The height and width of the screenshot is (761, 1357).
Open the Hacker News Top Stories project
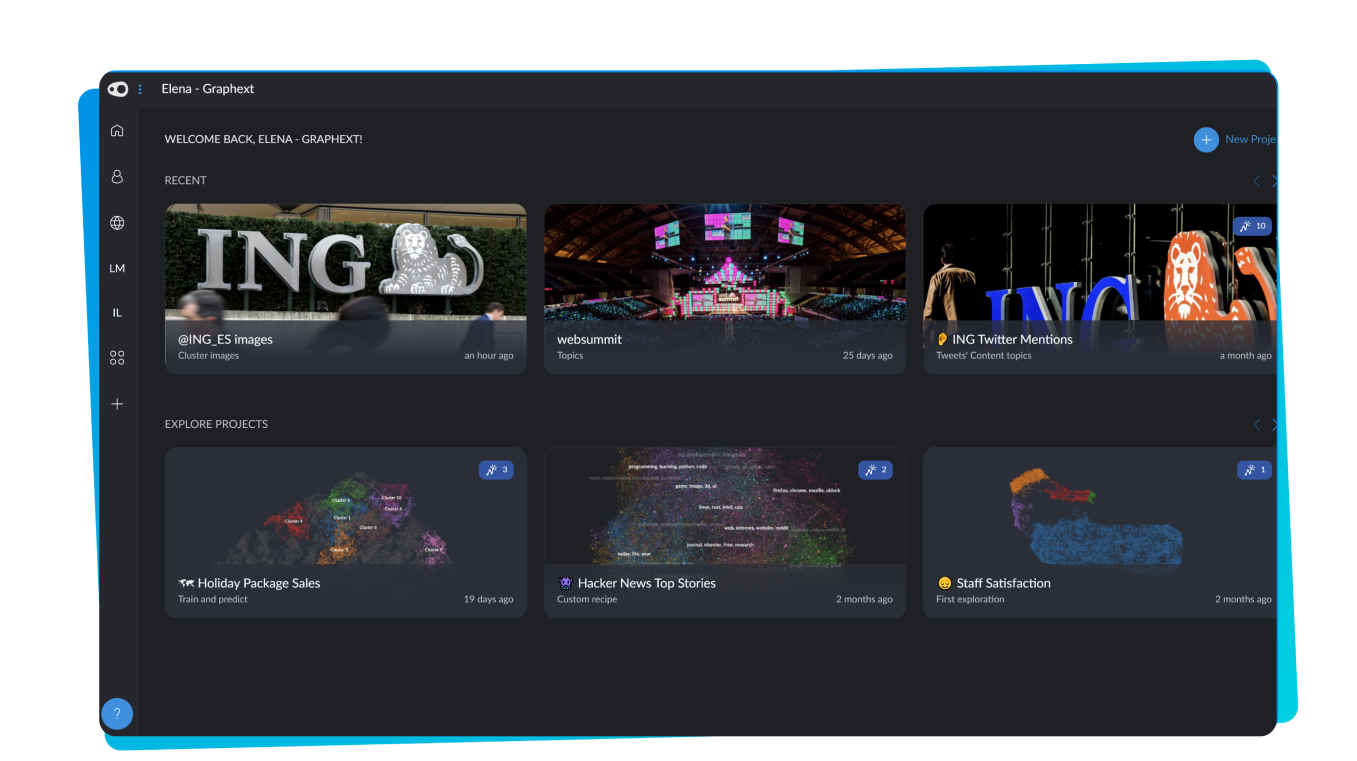[x=725, y=532]
